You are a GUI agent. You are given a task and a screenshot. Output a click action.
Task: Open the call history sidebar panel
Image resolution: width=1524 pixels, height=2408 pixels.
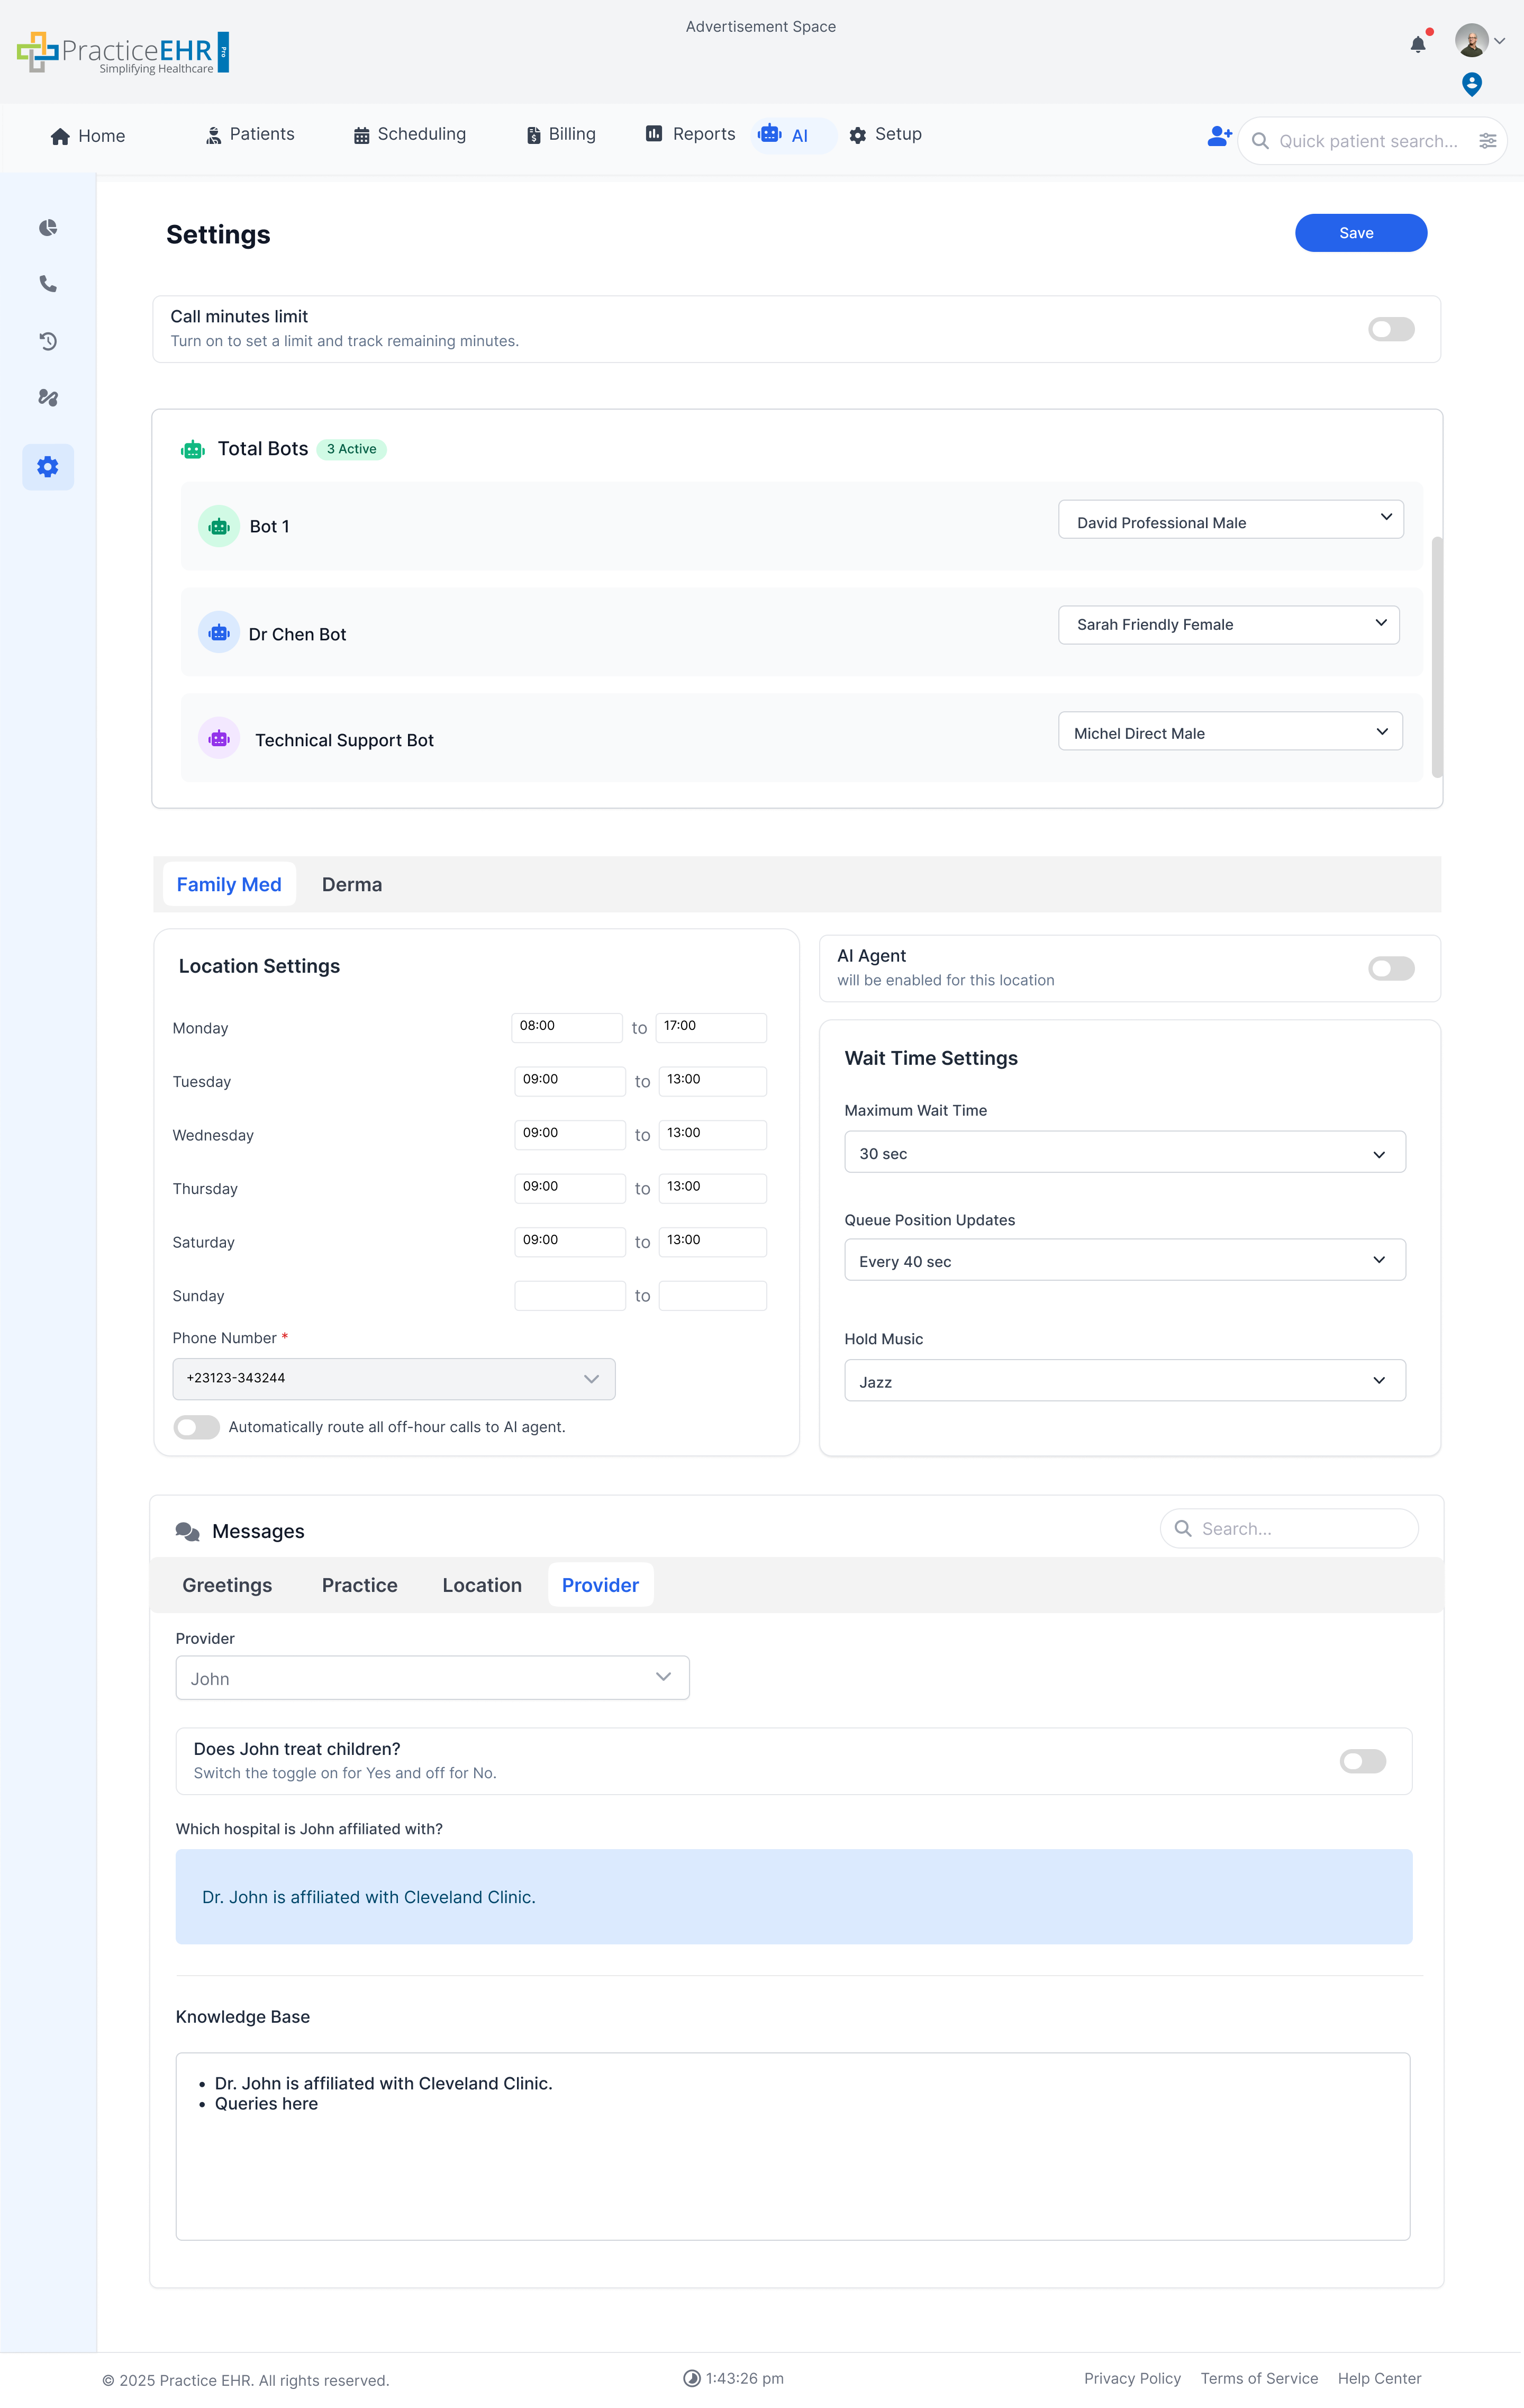pos(47,341)
